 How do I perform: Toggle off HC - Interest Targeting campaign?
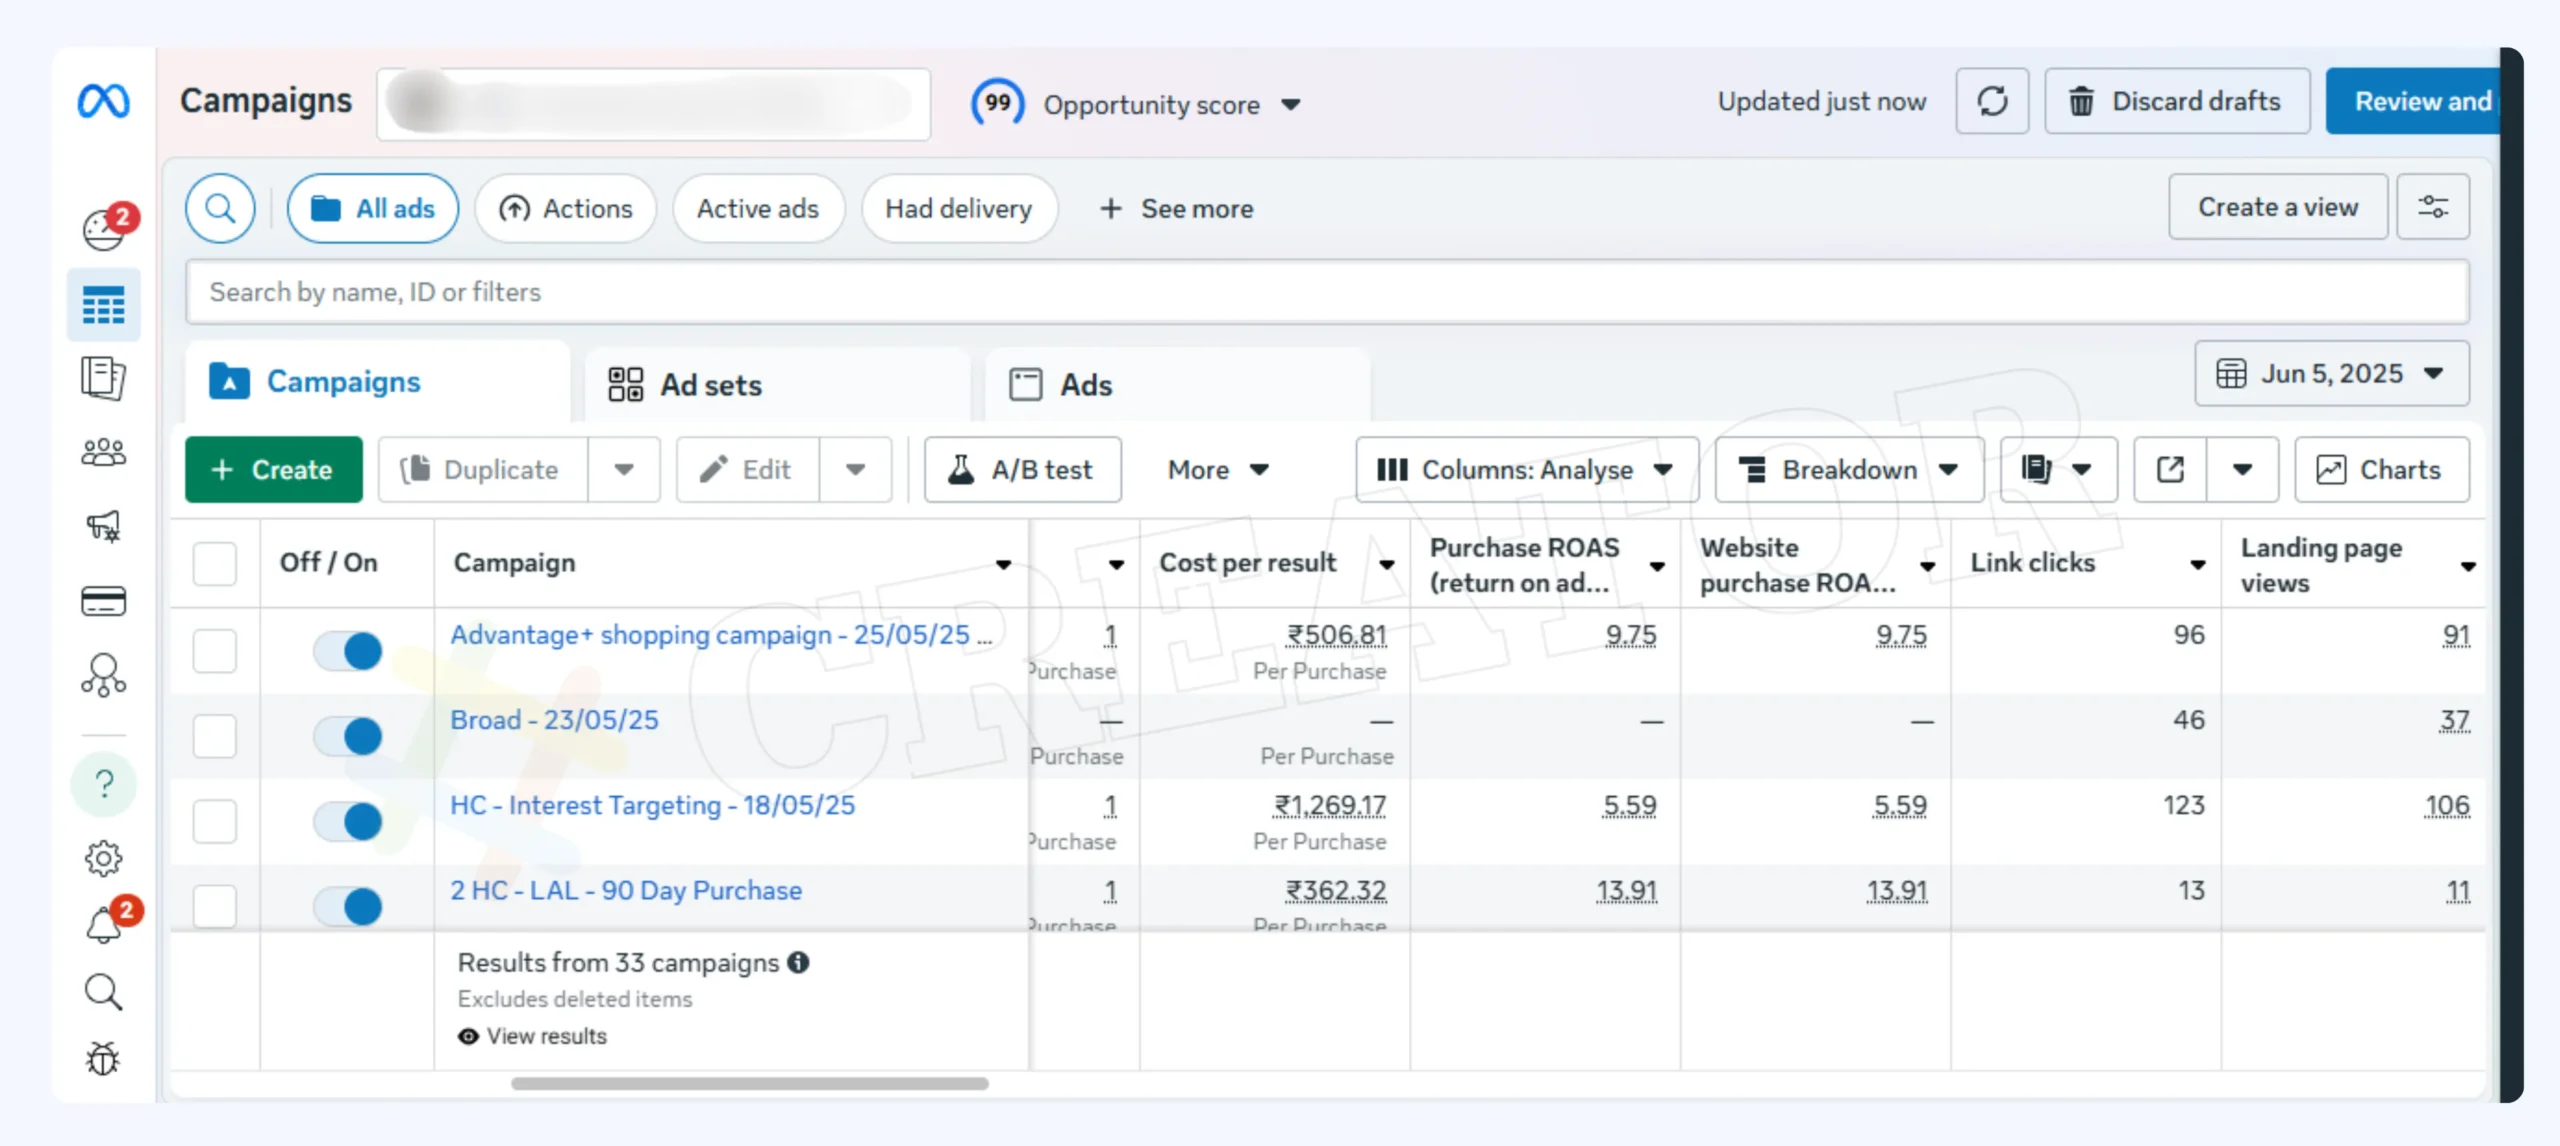[x=348, y=821]
